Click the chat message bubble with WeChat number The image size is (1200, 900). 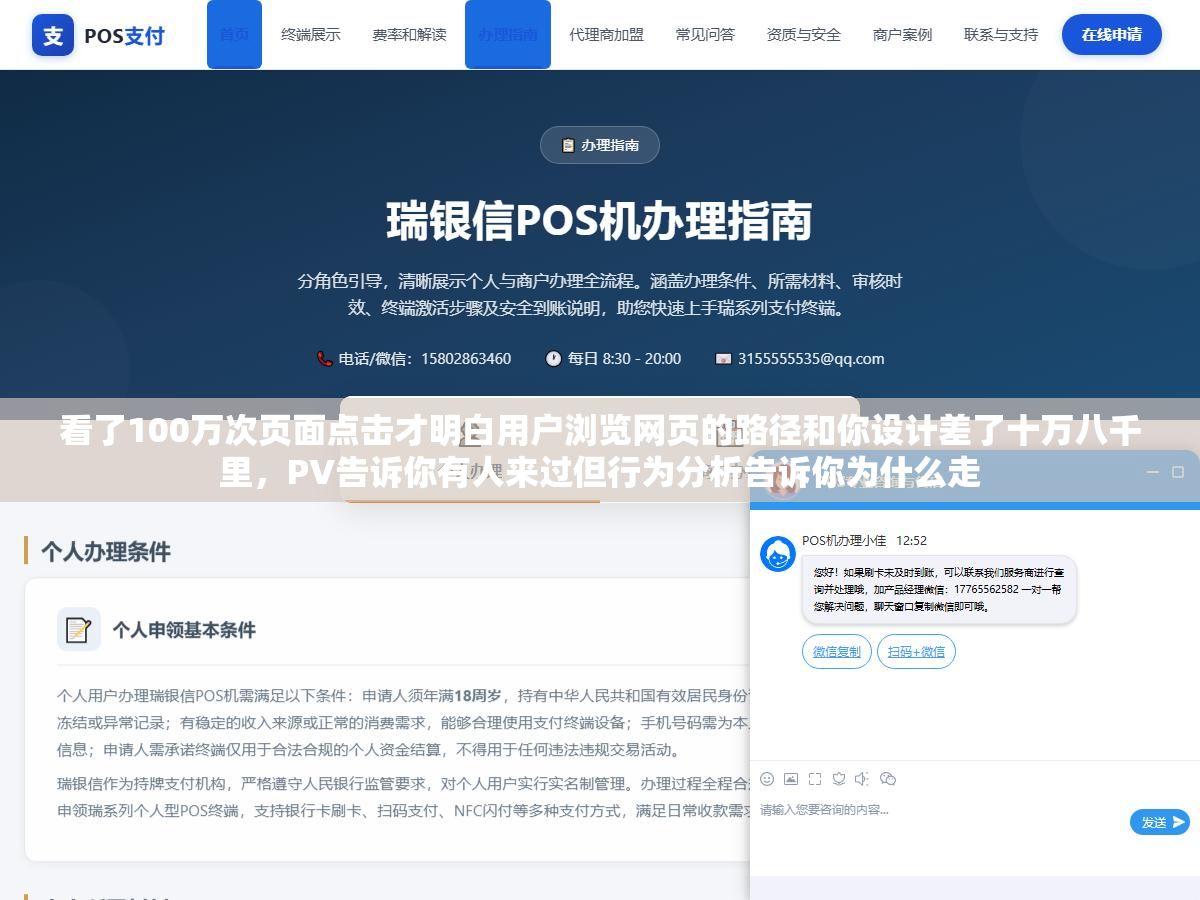click(939, 590)
